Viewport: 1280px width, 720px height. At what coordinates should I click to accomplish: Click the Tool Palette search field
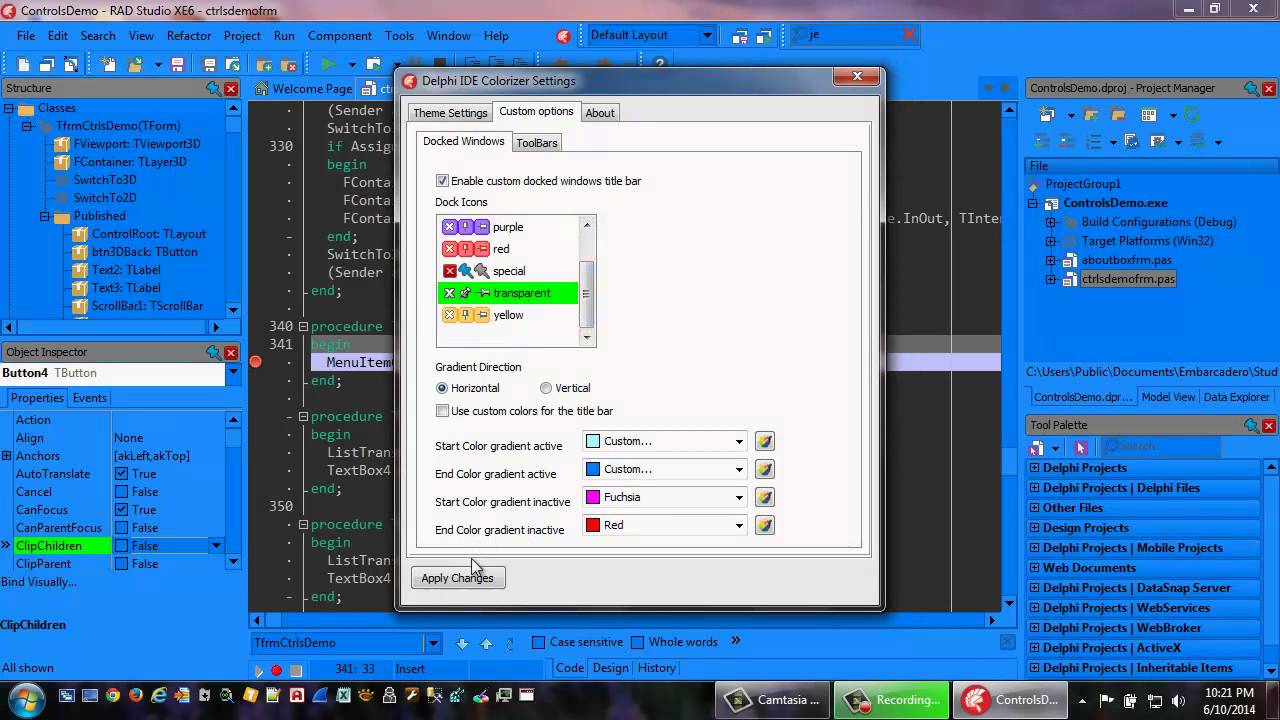(1160, 446)
